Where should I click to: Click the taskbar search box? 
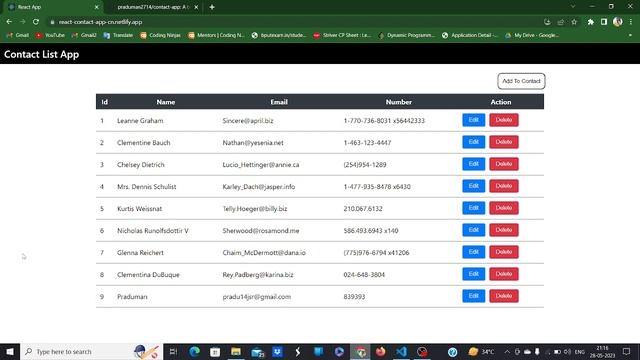[x=91, y=351]
